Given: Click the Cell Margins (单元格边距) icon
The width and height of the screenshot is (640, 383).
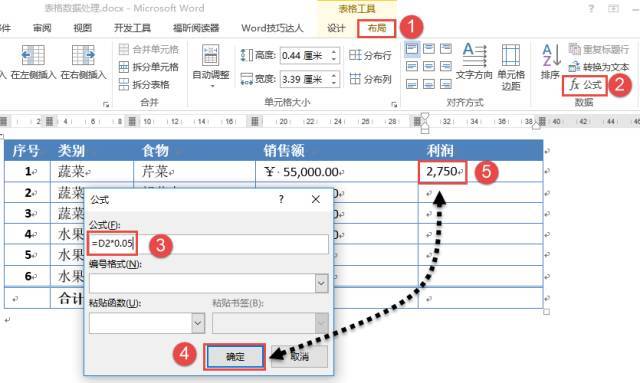Looking at the screenshot, I should tap(511, 55).
